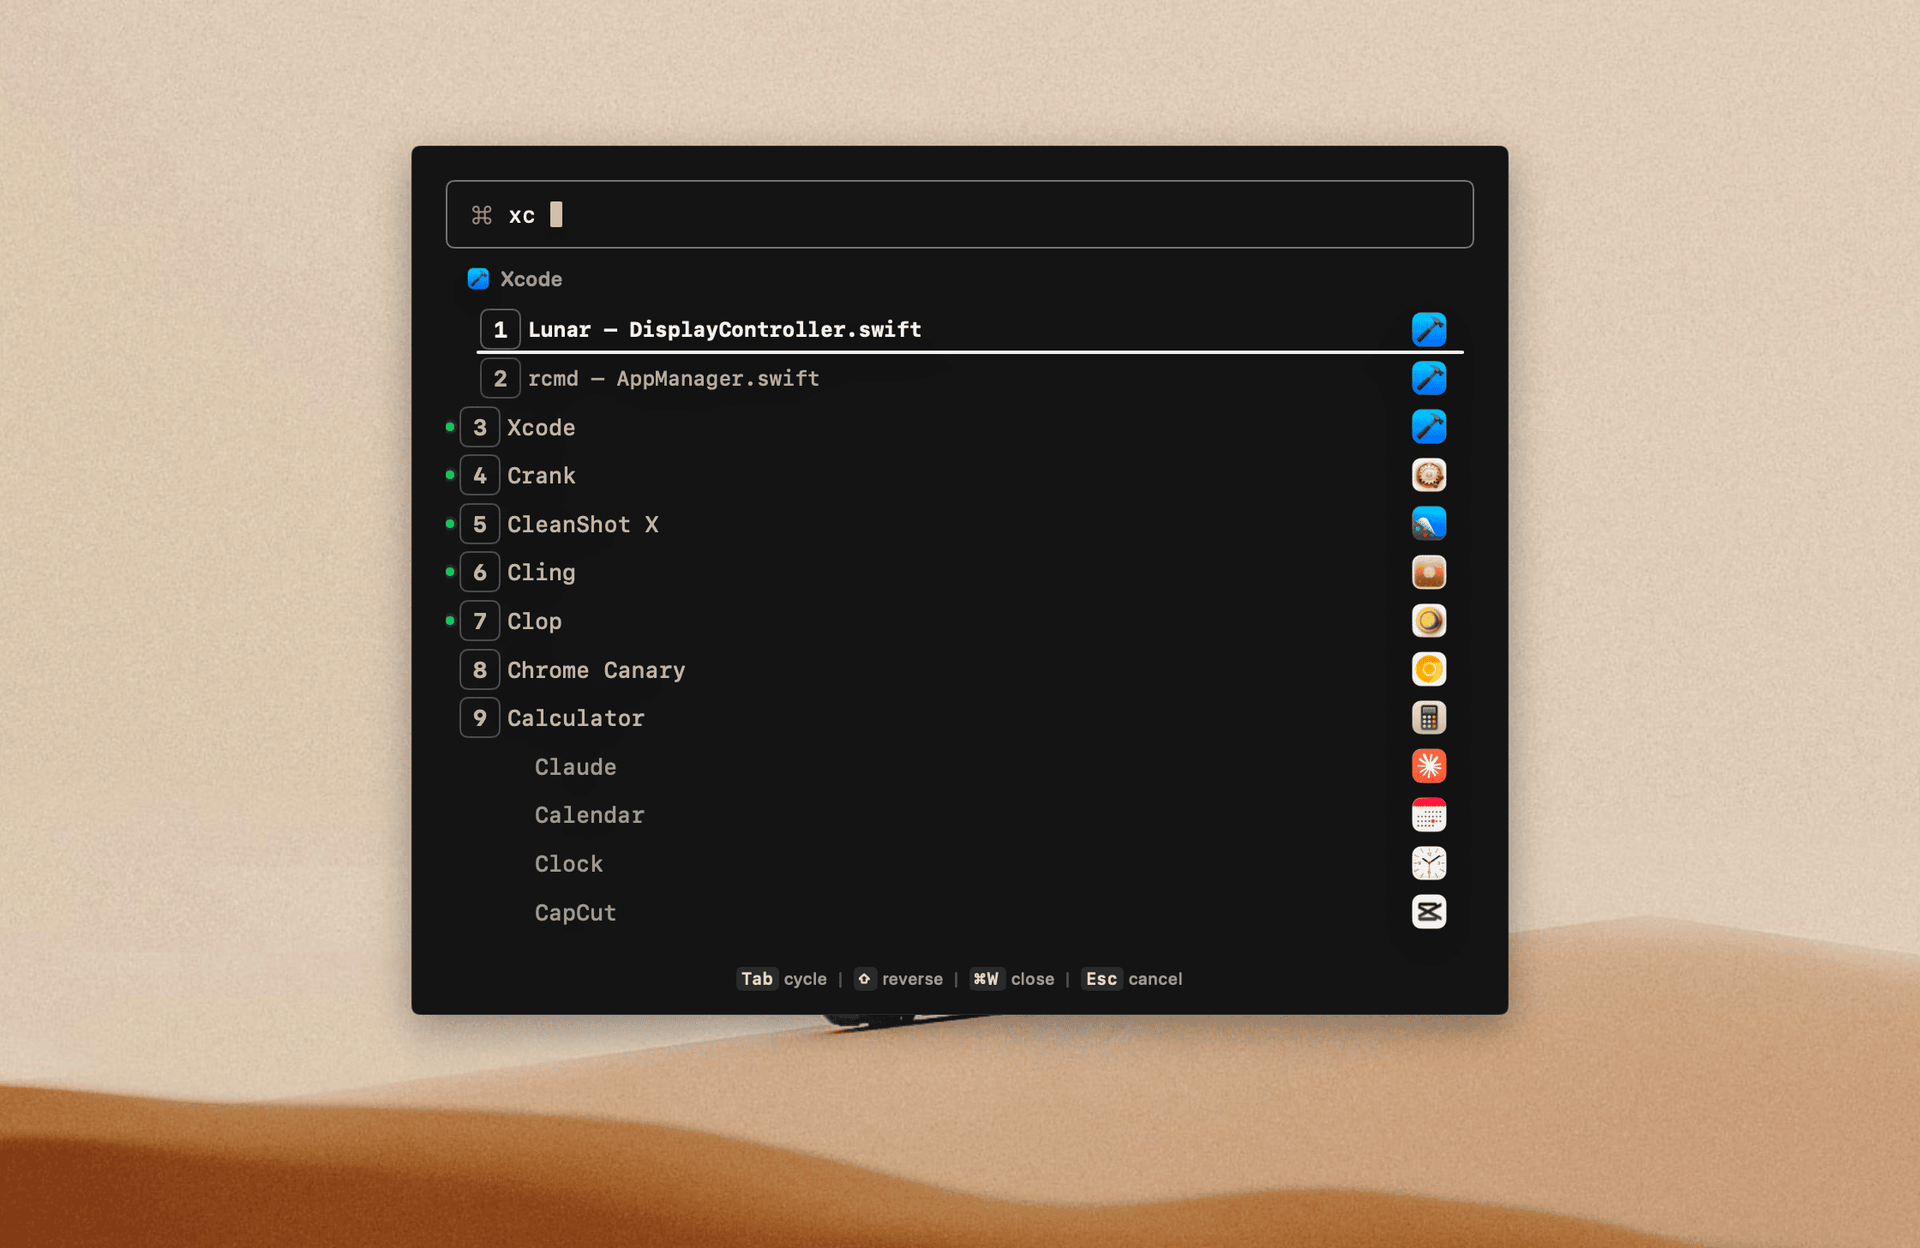Click the shift reverse hint key

click(x=864, y=978)
